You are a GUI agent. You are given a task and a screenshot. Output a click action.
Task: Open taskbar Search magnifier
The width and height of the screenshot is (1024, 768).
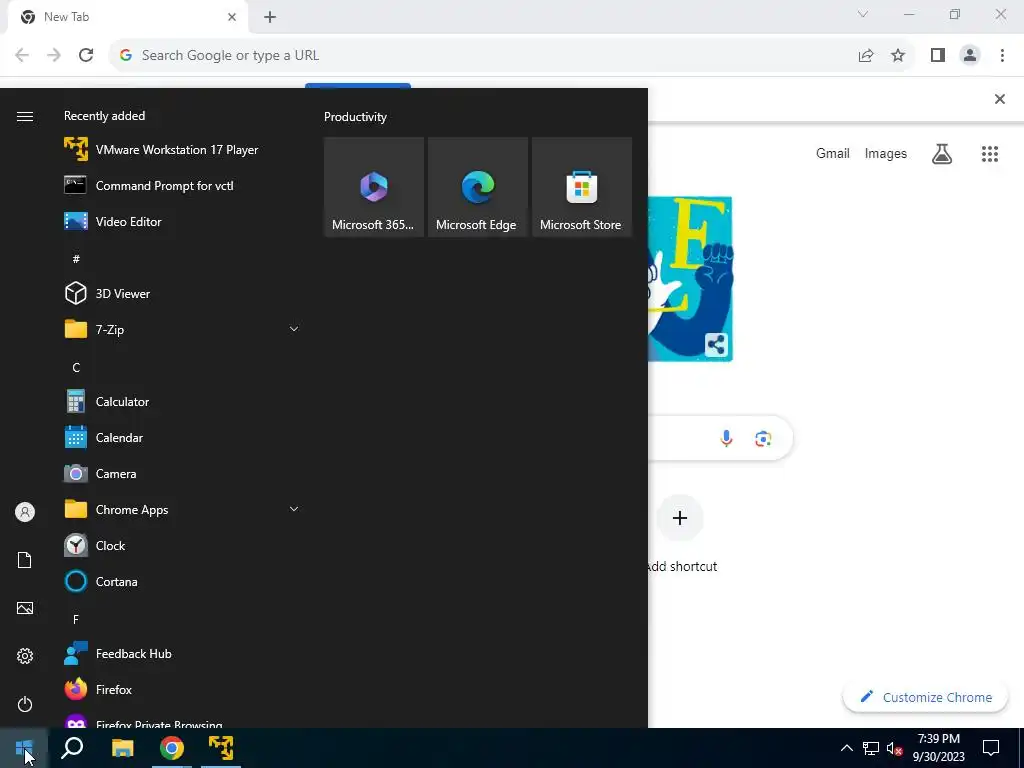click(72, 748)
